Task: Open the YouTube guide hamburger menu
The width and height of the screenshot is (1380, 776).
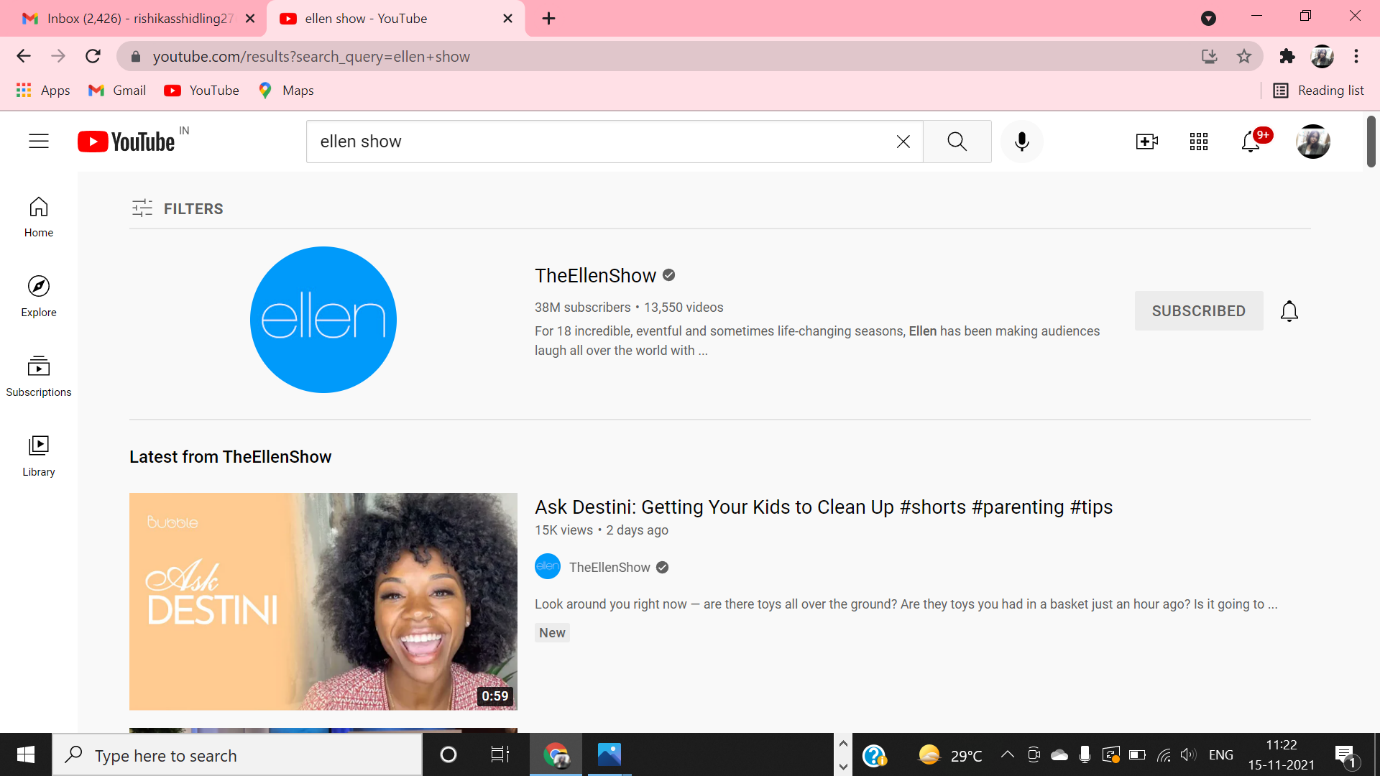Action: coord(39,141)
